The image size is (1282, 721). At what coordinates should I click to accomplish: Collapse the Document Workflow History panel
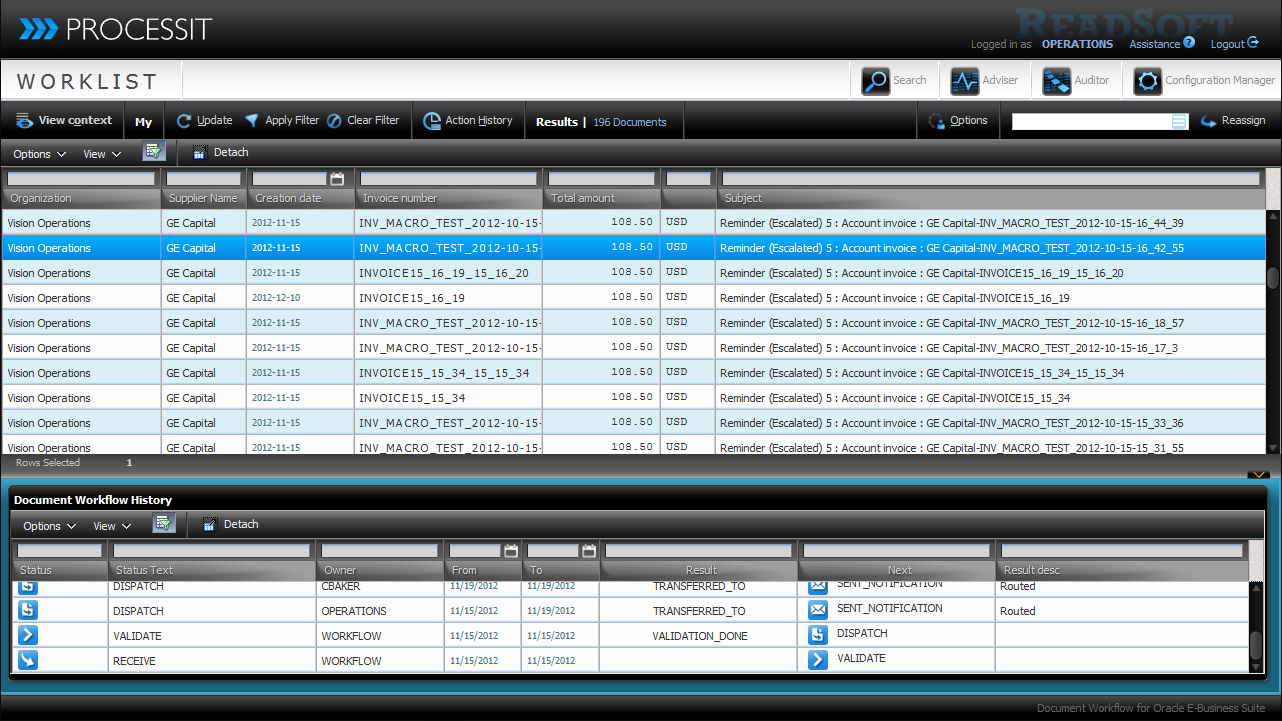[x=1257, y=476]
